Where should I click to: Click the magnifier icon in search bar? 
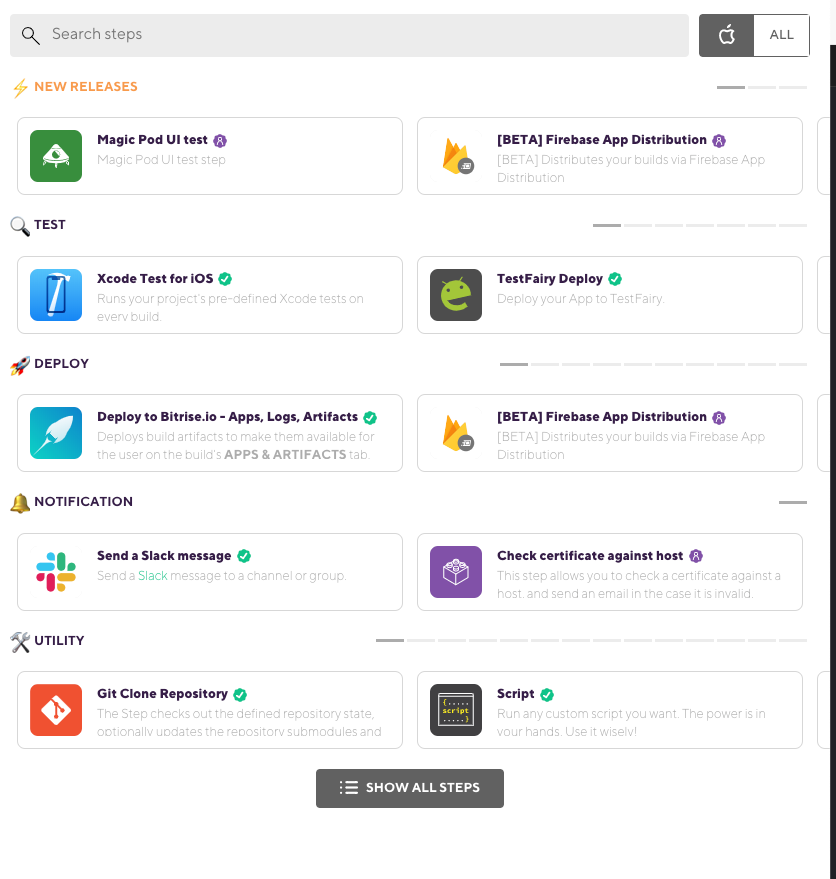30,35
